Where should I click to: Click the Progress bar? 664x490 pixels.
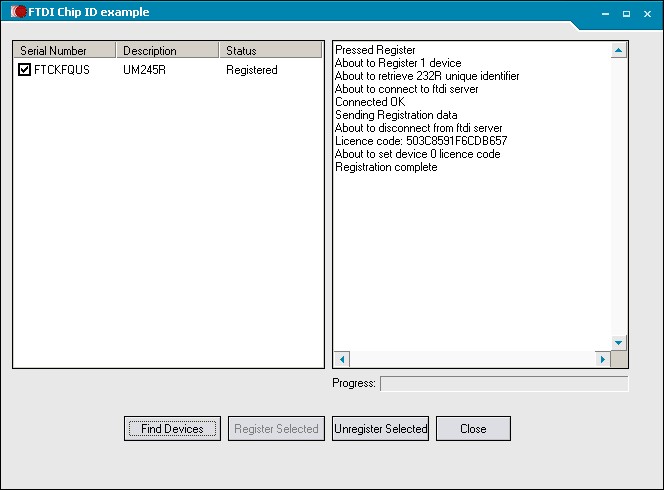point(504,383)
